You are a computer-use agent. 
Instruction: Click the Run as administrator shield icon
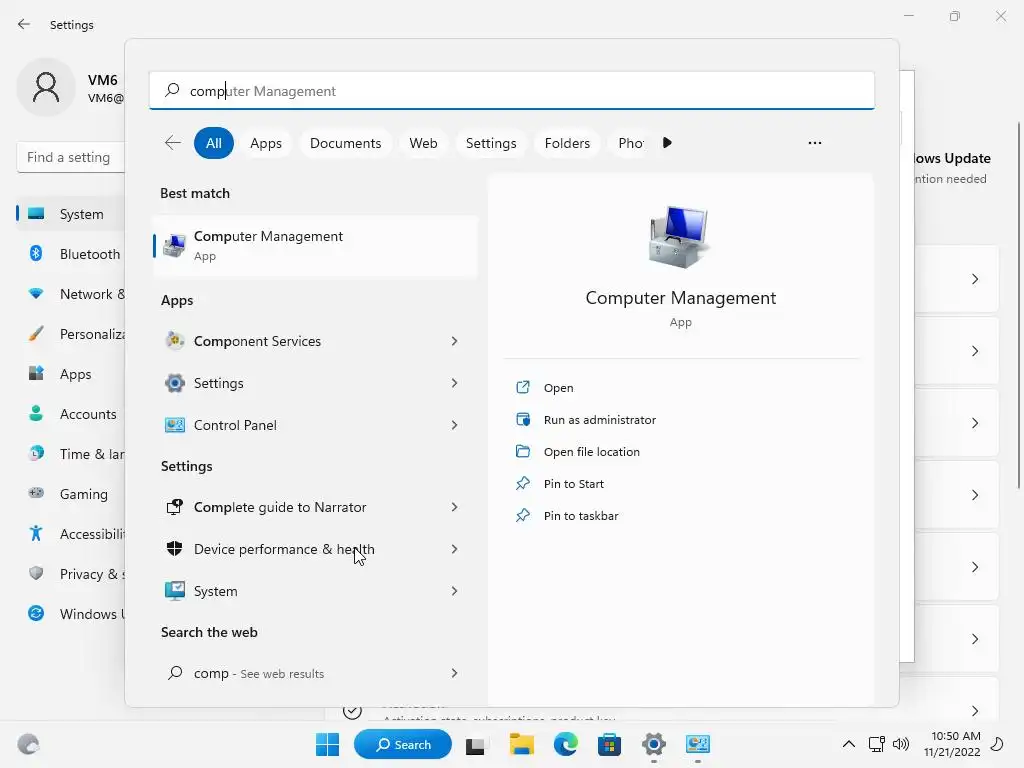tap(523, 419)
